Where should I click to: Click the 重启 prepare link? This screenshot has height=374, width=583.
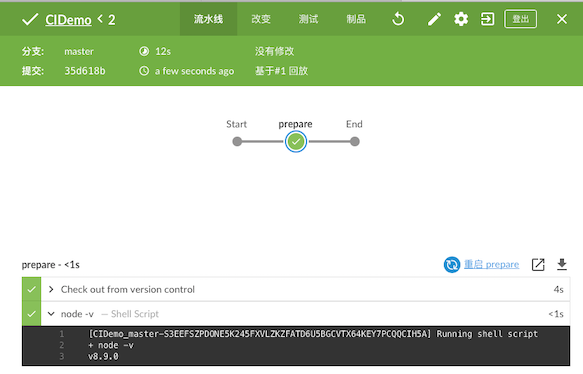491,264
